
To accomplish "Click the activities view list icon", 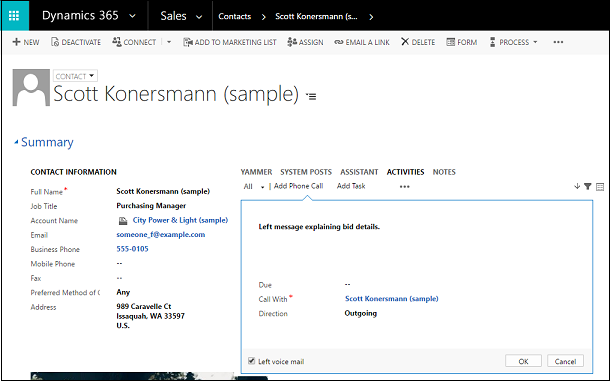I will 600,187.
